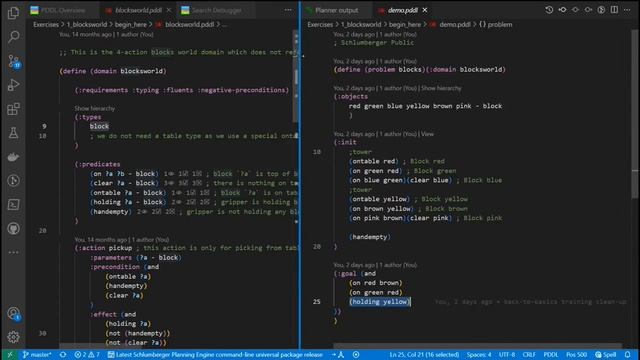Viewport: 640px width, 360px height.
Task: Change encoding via UTF-8 status item
Action: point(507,355)
